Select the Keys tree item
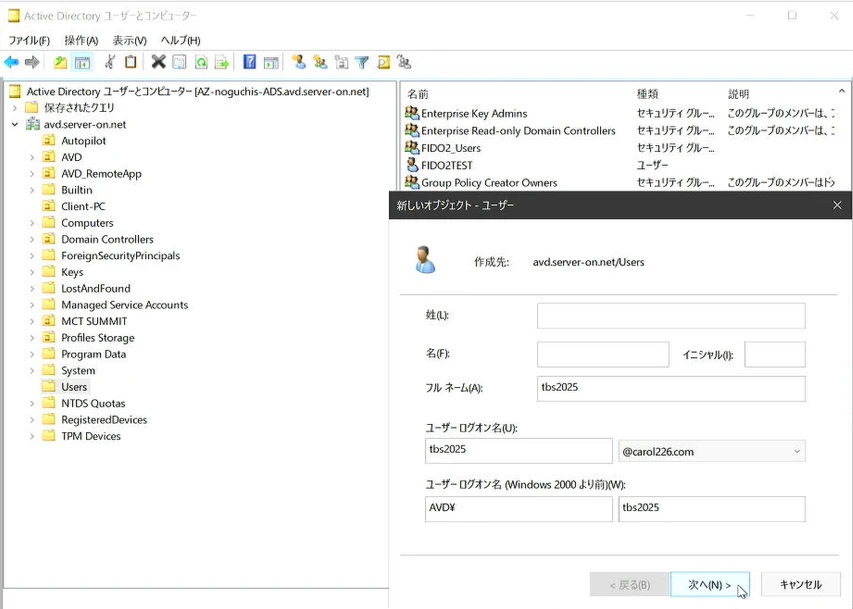 72,272
